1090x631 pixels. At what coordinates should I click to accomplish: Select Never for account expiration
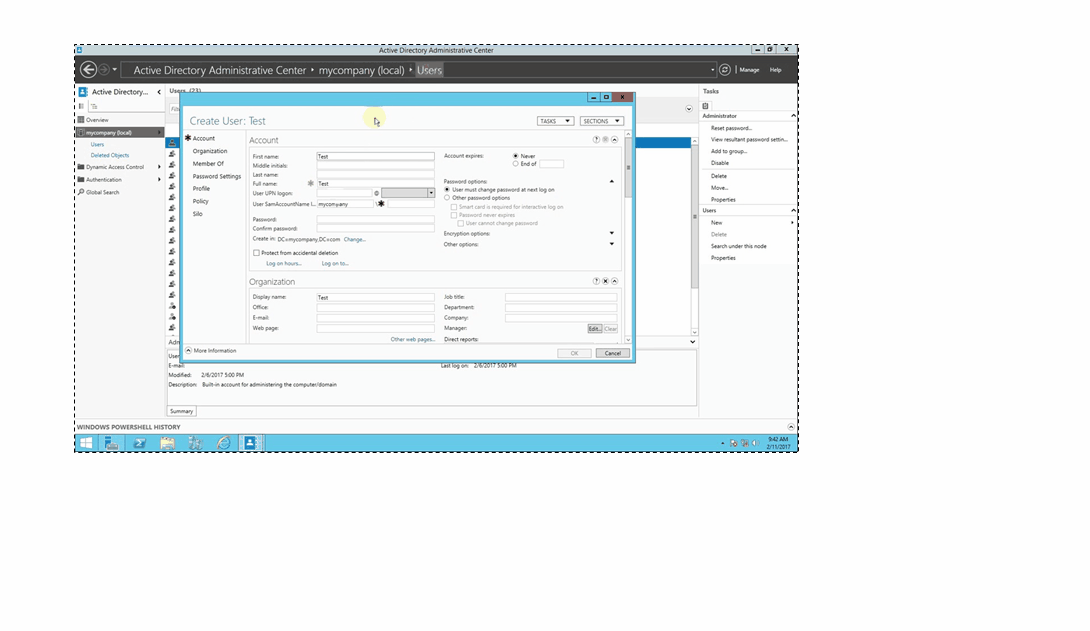tap(515, 156)
